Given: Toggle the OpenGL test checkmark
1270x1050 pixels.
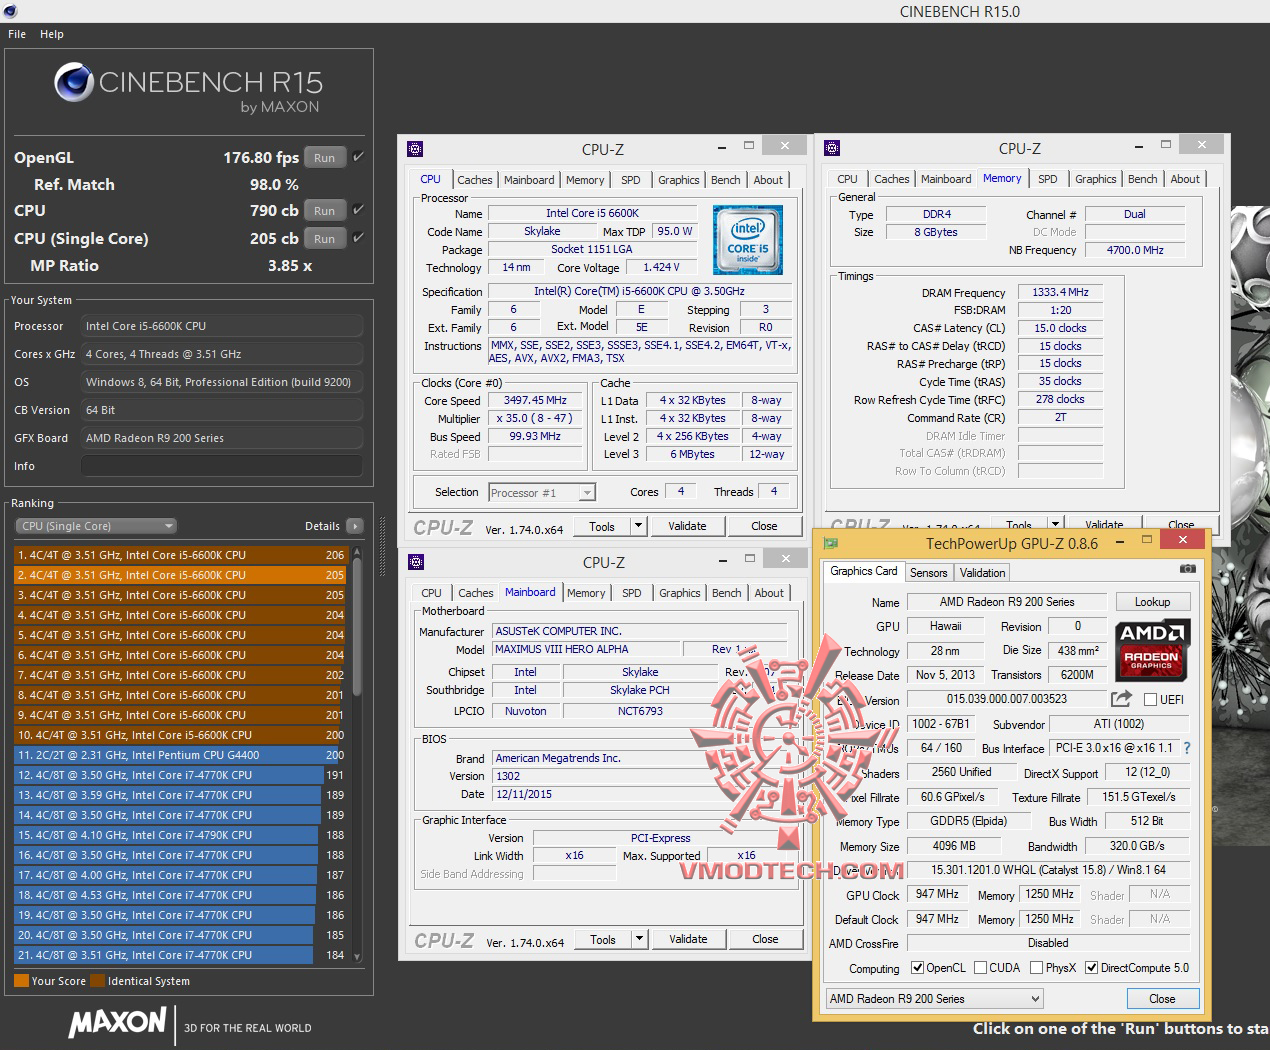Looking at the screenshot, I should click(x=358, y=157).
